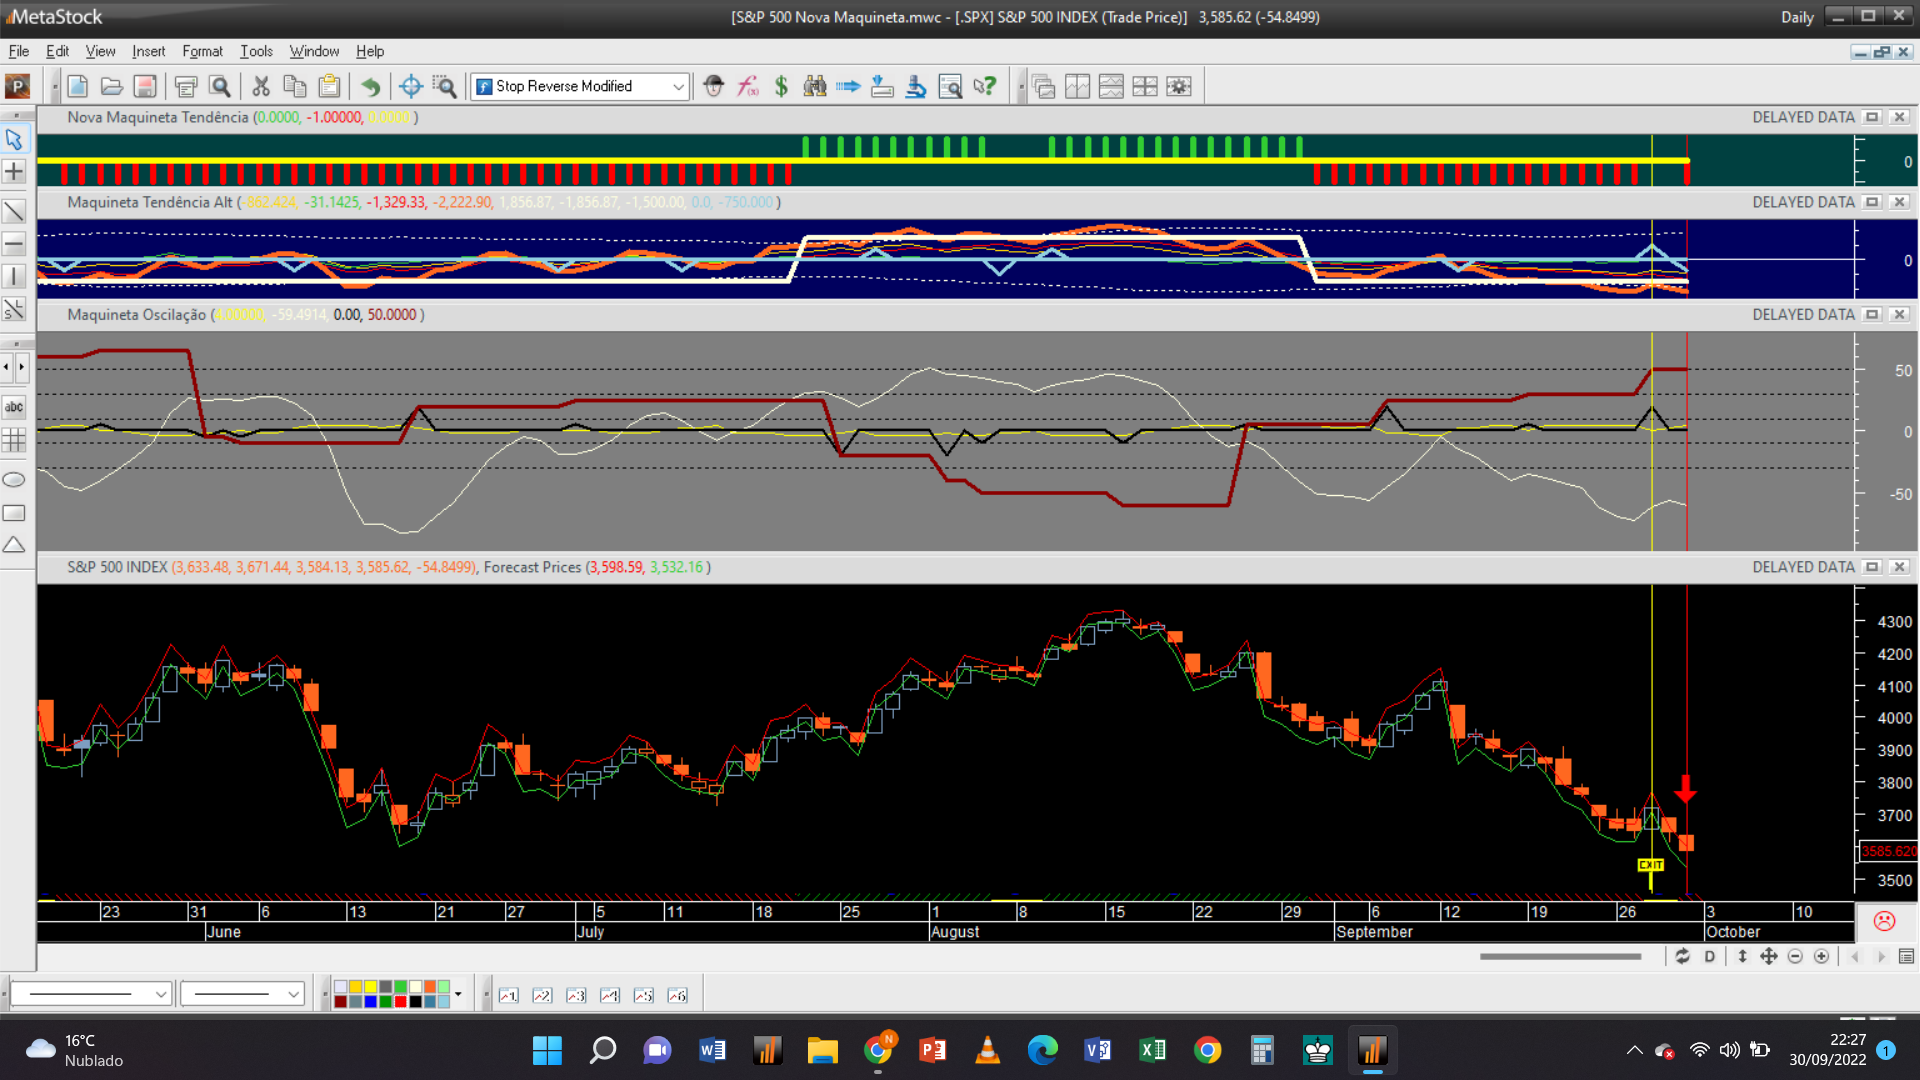This screenshot has height=1080, width=1920.
Task: Open the Tools menu
Action: point(256,51)
